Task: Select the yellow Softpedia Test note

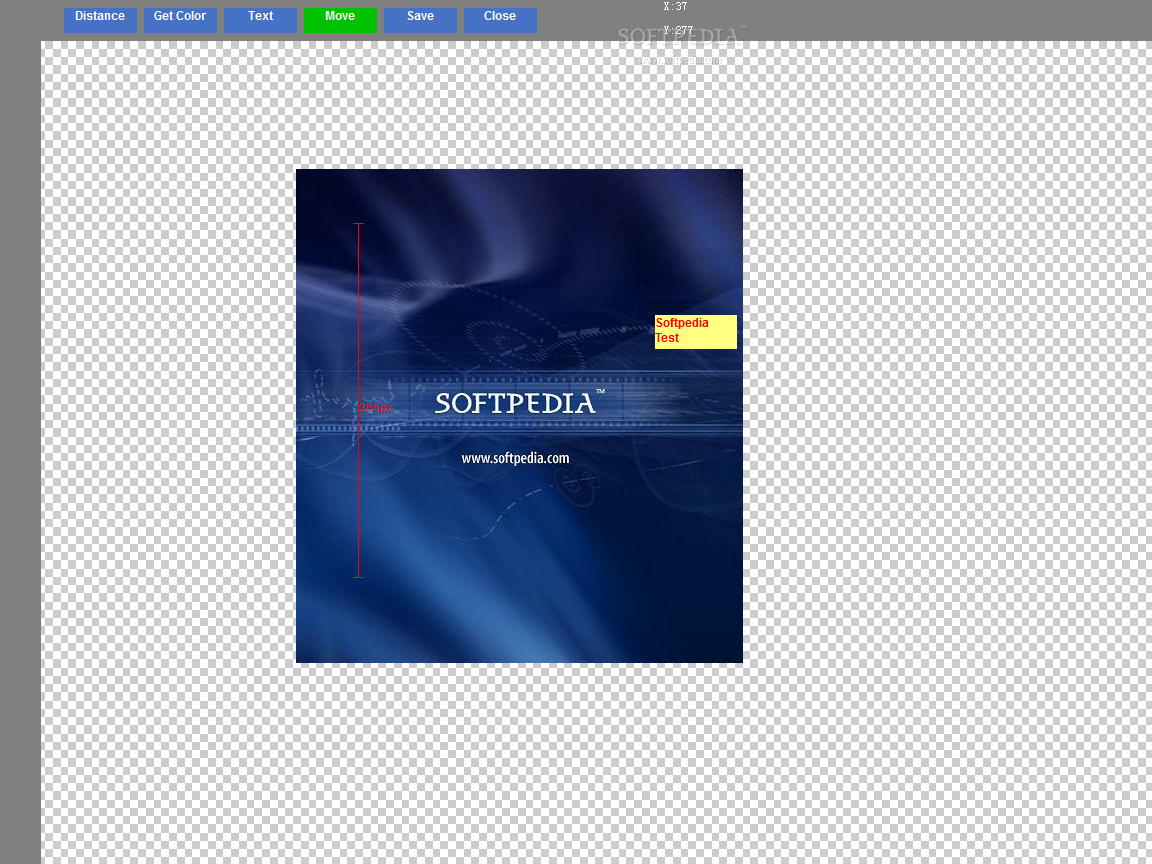Action: tap(696, 331)
